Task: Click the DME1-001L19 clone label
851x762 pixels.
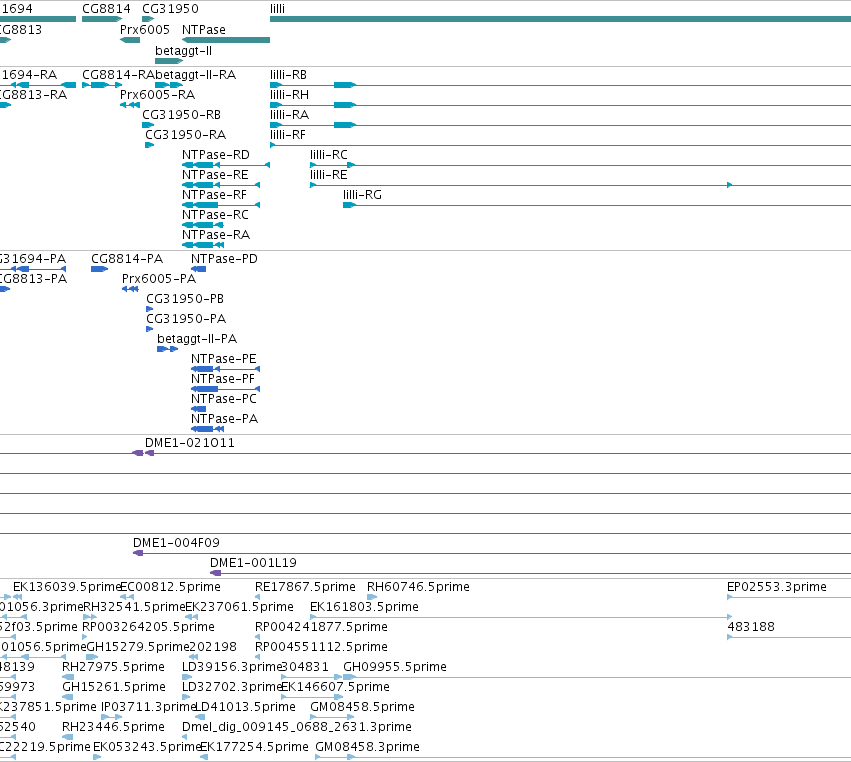Action: (x=253, y=563)
